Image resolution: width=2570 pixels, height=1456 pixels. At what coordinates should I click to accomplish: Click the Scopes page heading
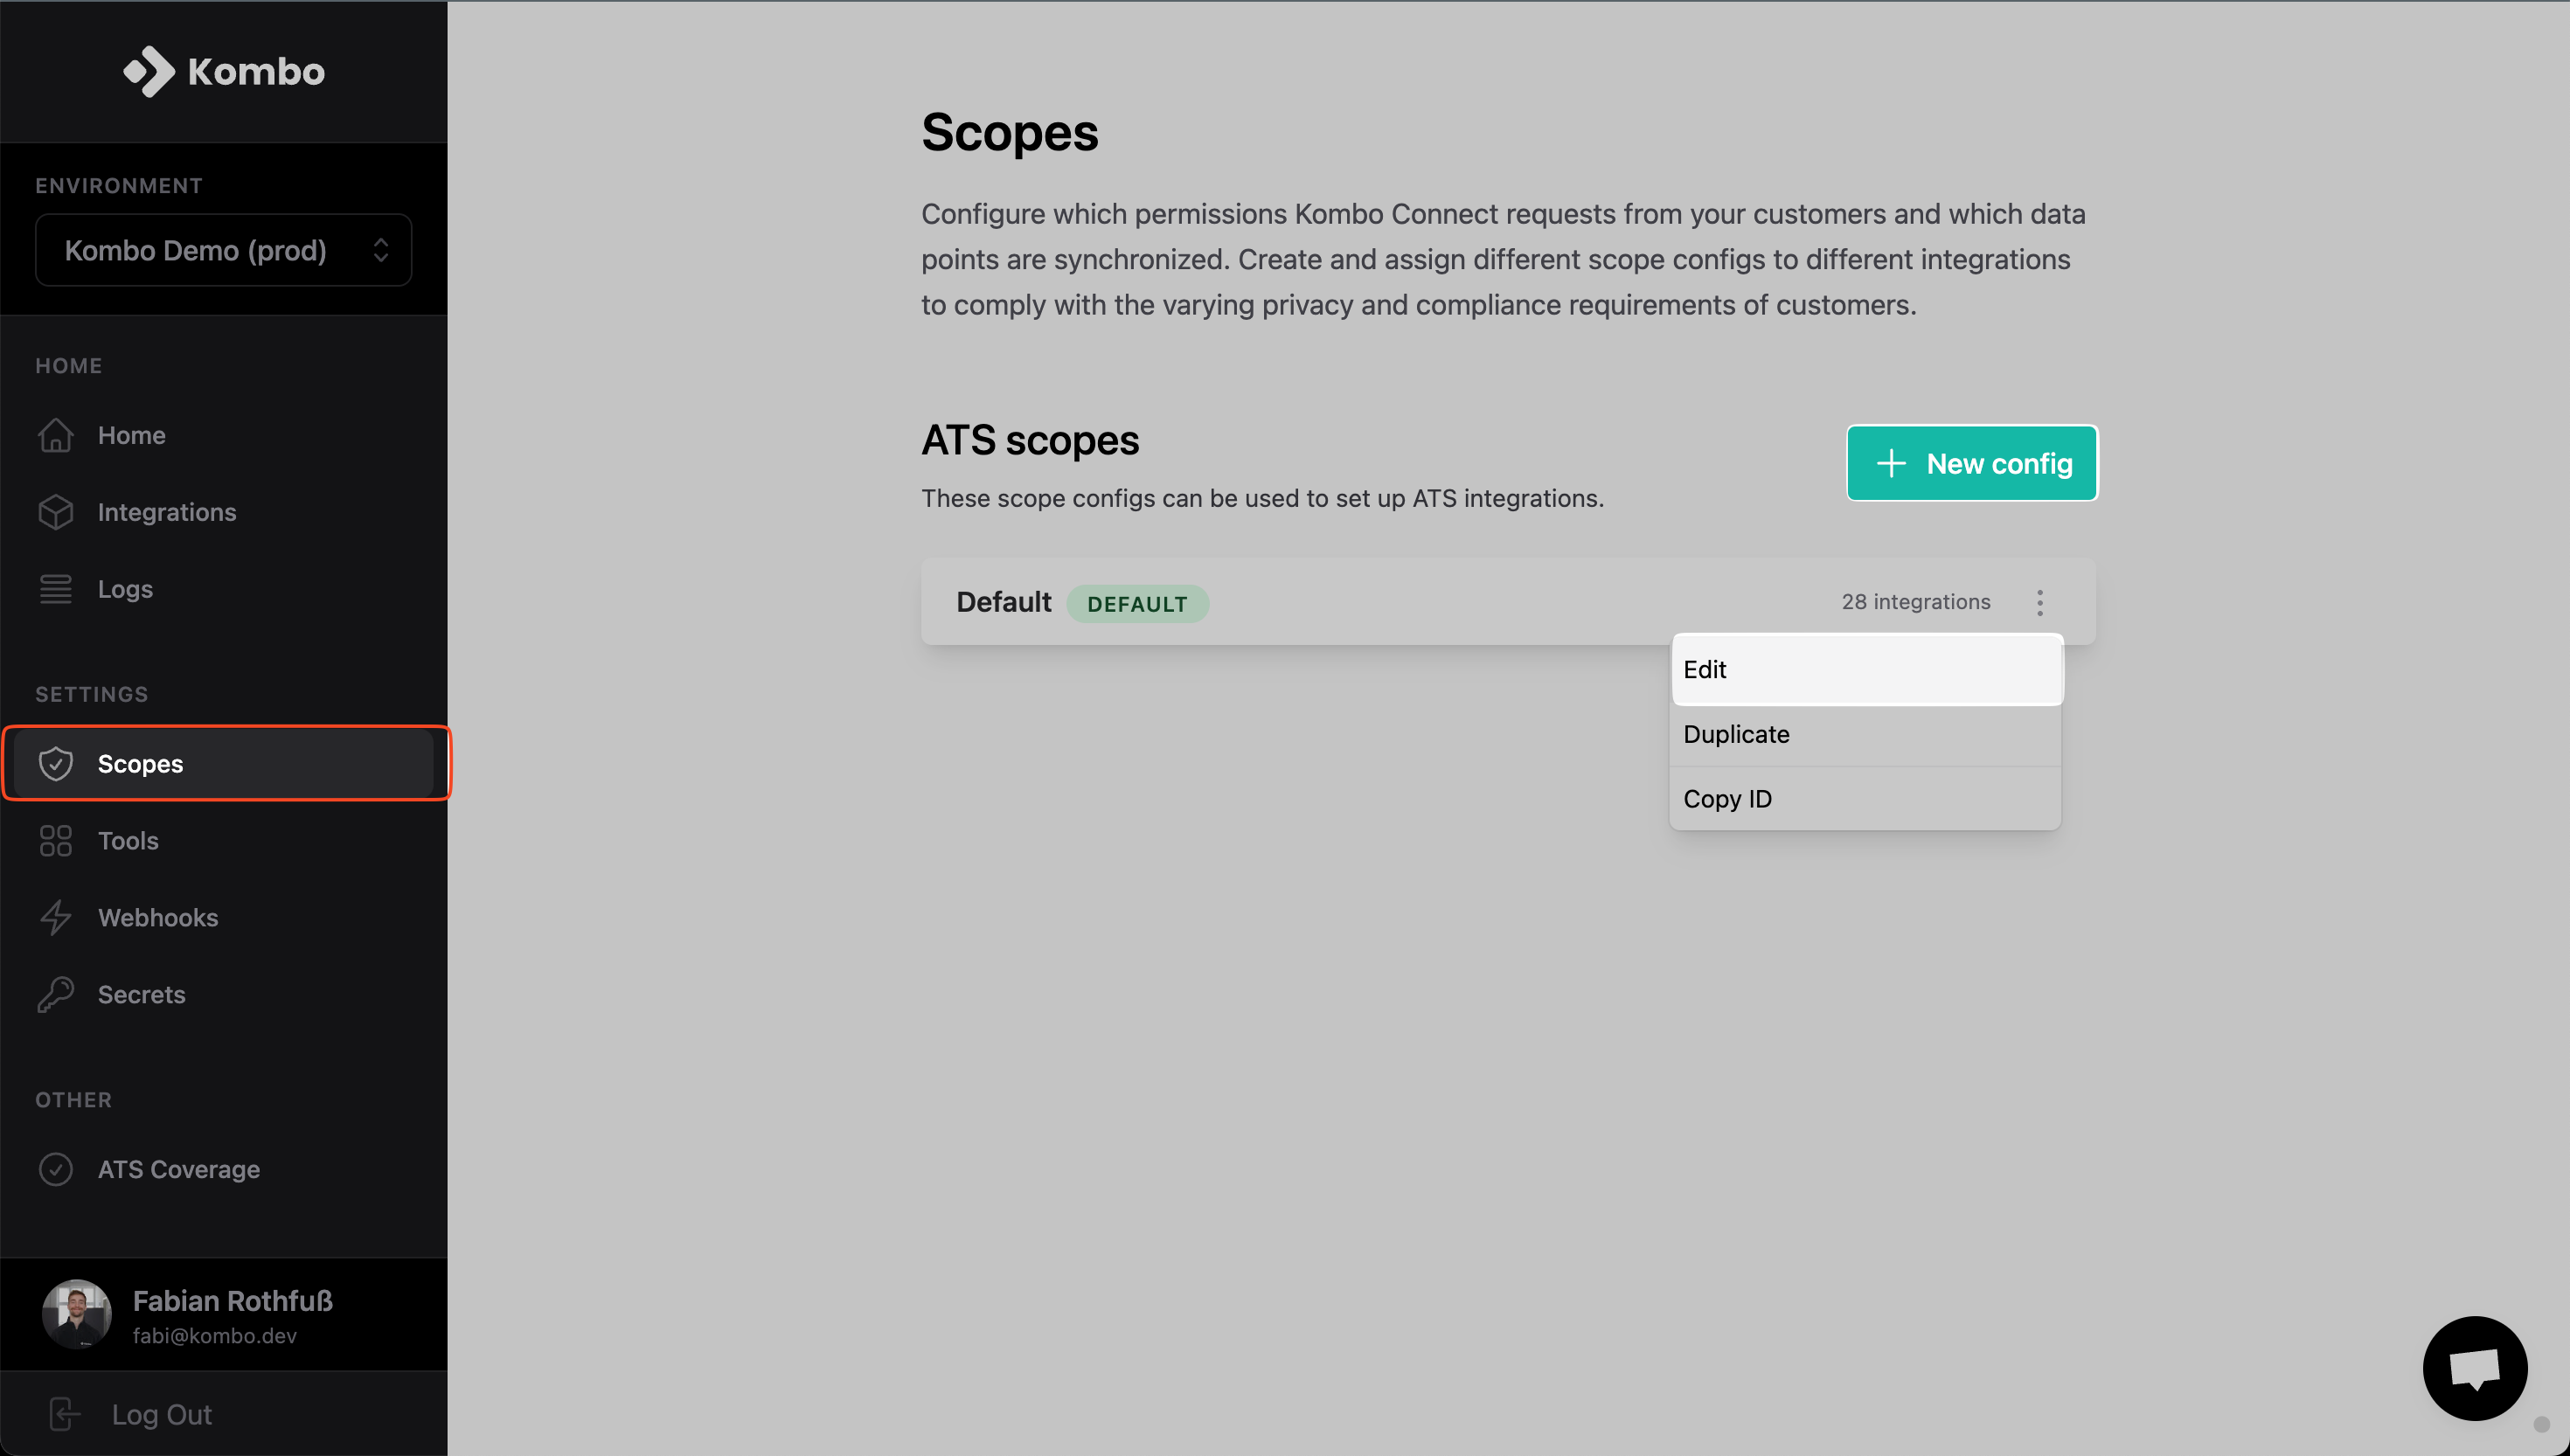[1010, 133]
